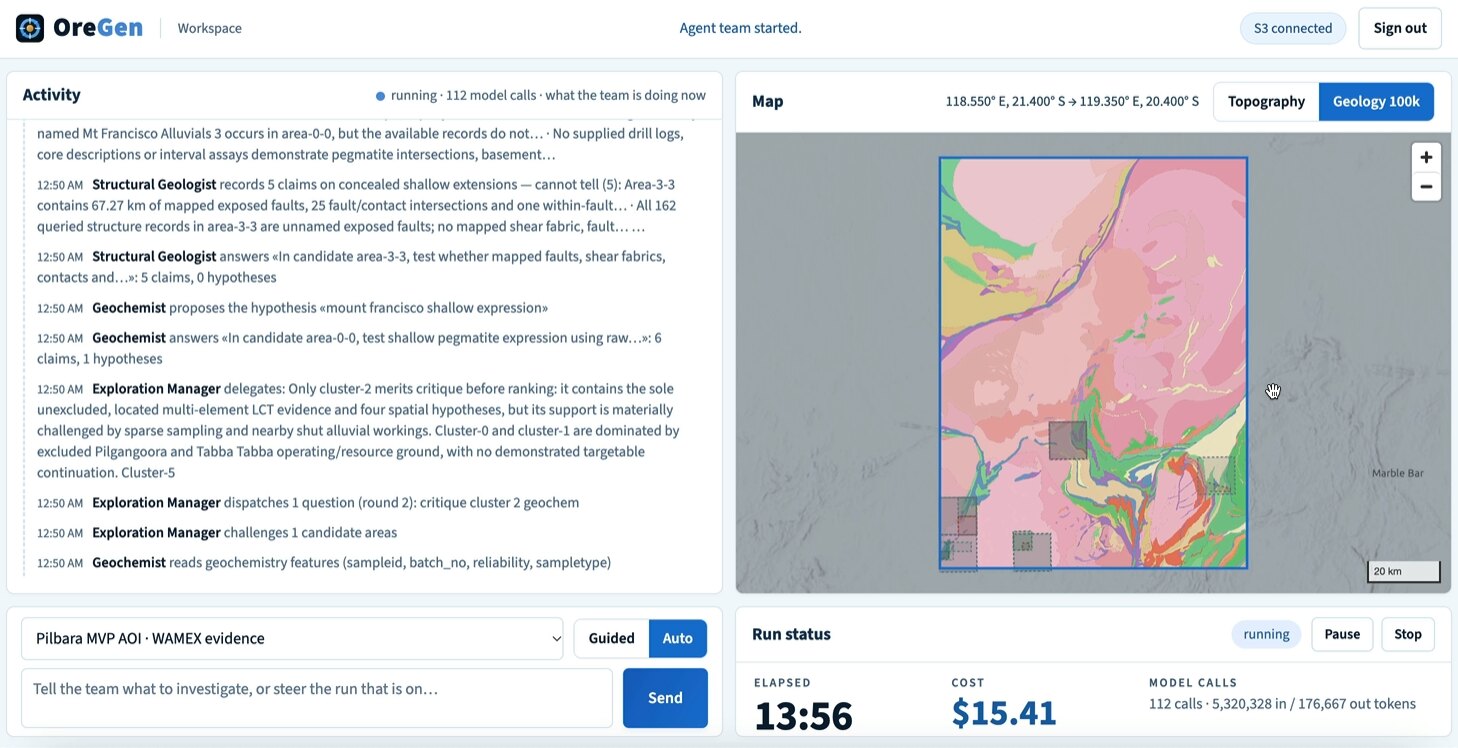Image resolution: width=1458 pixels, height=748 pixels.
Task: Click the 13:56 elapsed timer
Action: (804, 715)
